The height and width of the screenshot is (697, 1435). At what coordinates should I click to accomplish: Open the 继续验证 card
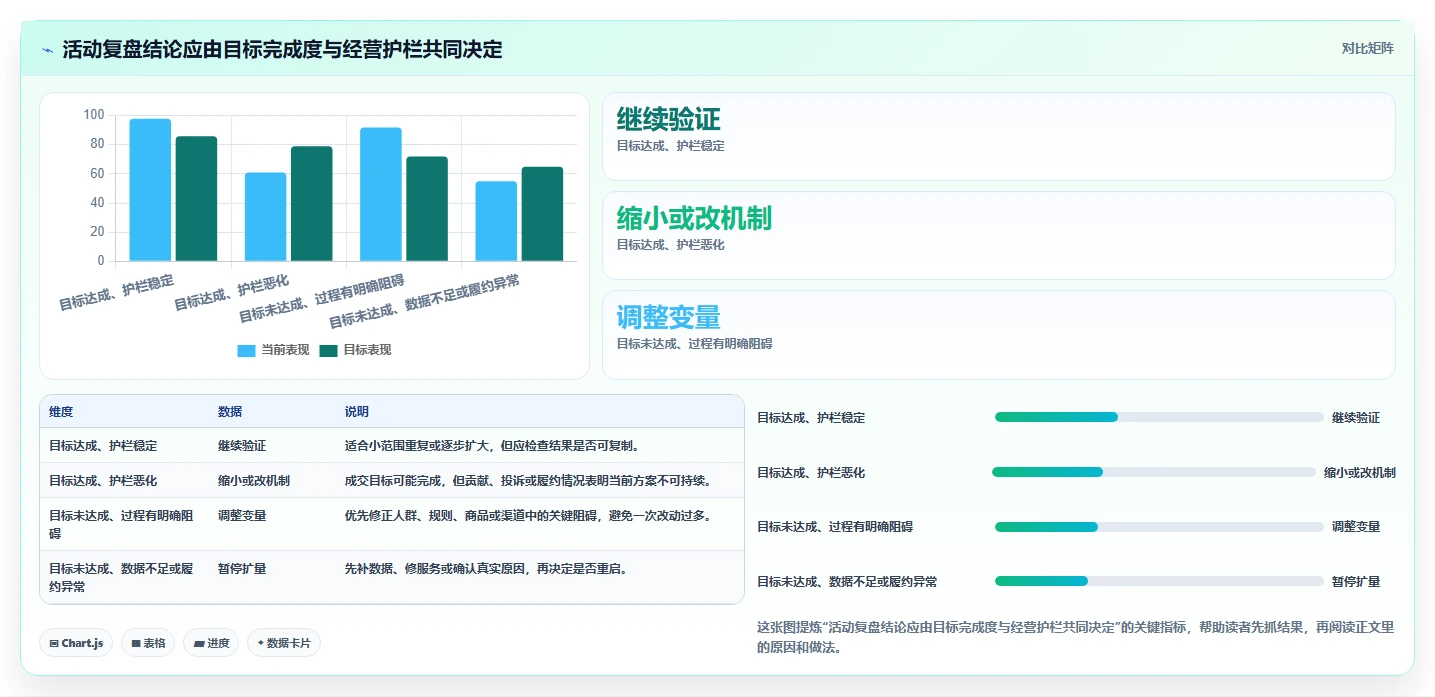point(998,136)
